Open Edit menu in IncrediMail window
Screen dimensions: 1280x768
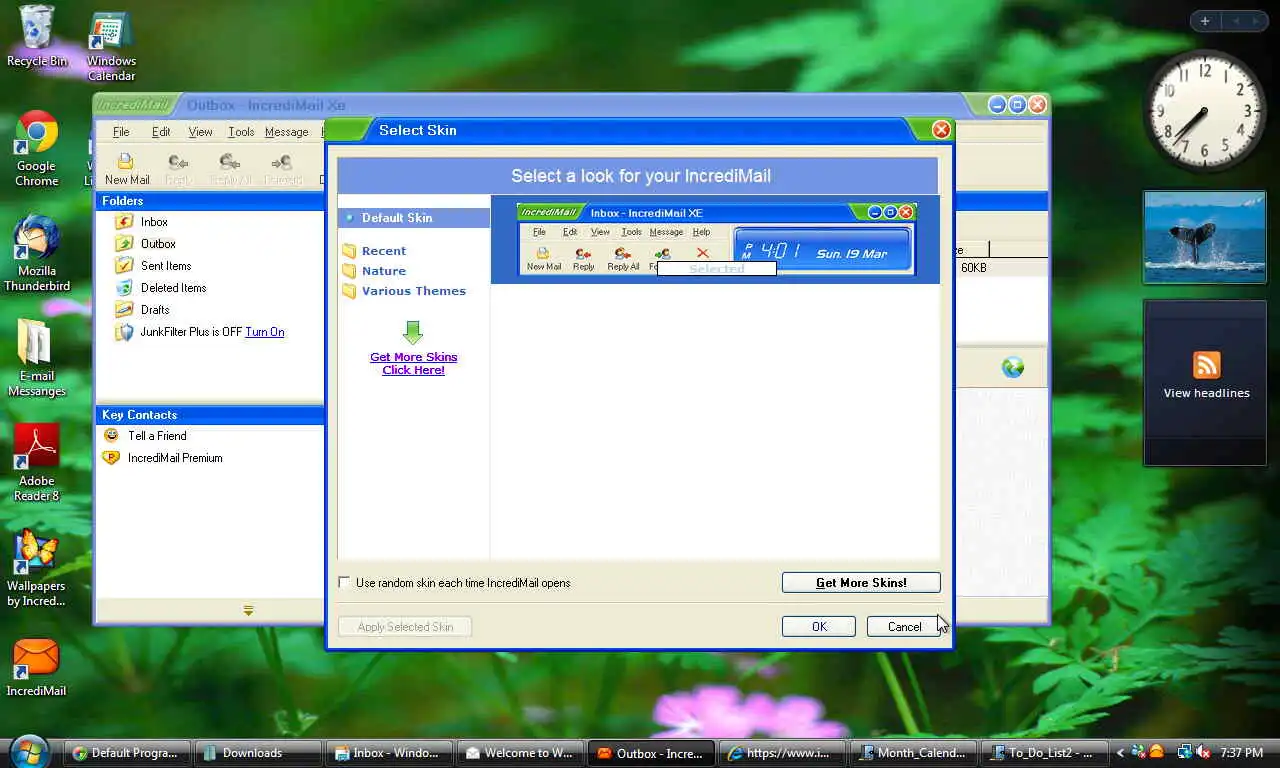(x=161, y=132)
